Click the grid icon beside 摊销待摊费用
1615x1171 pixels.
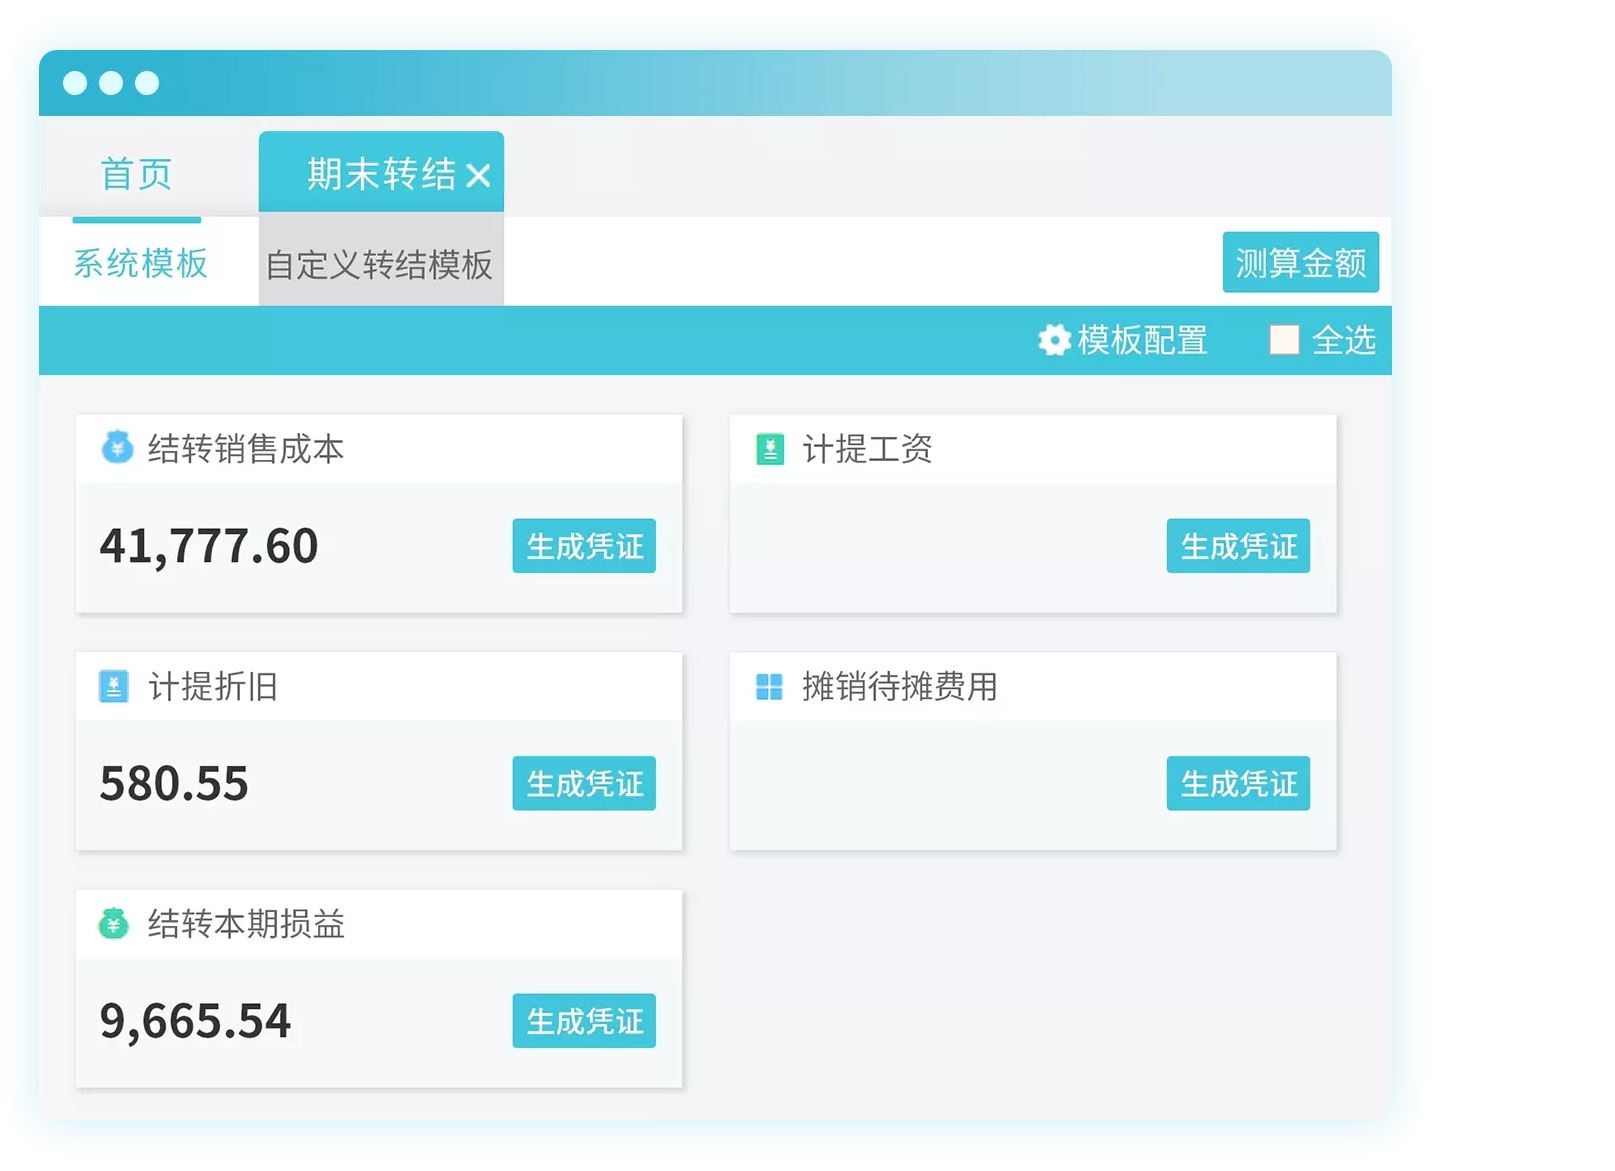tap(769, 686)
